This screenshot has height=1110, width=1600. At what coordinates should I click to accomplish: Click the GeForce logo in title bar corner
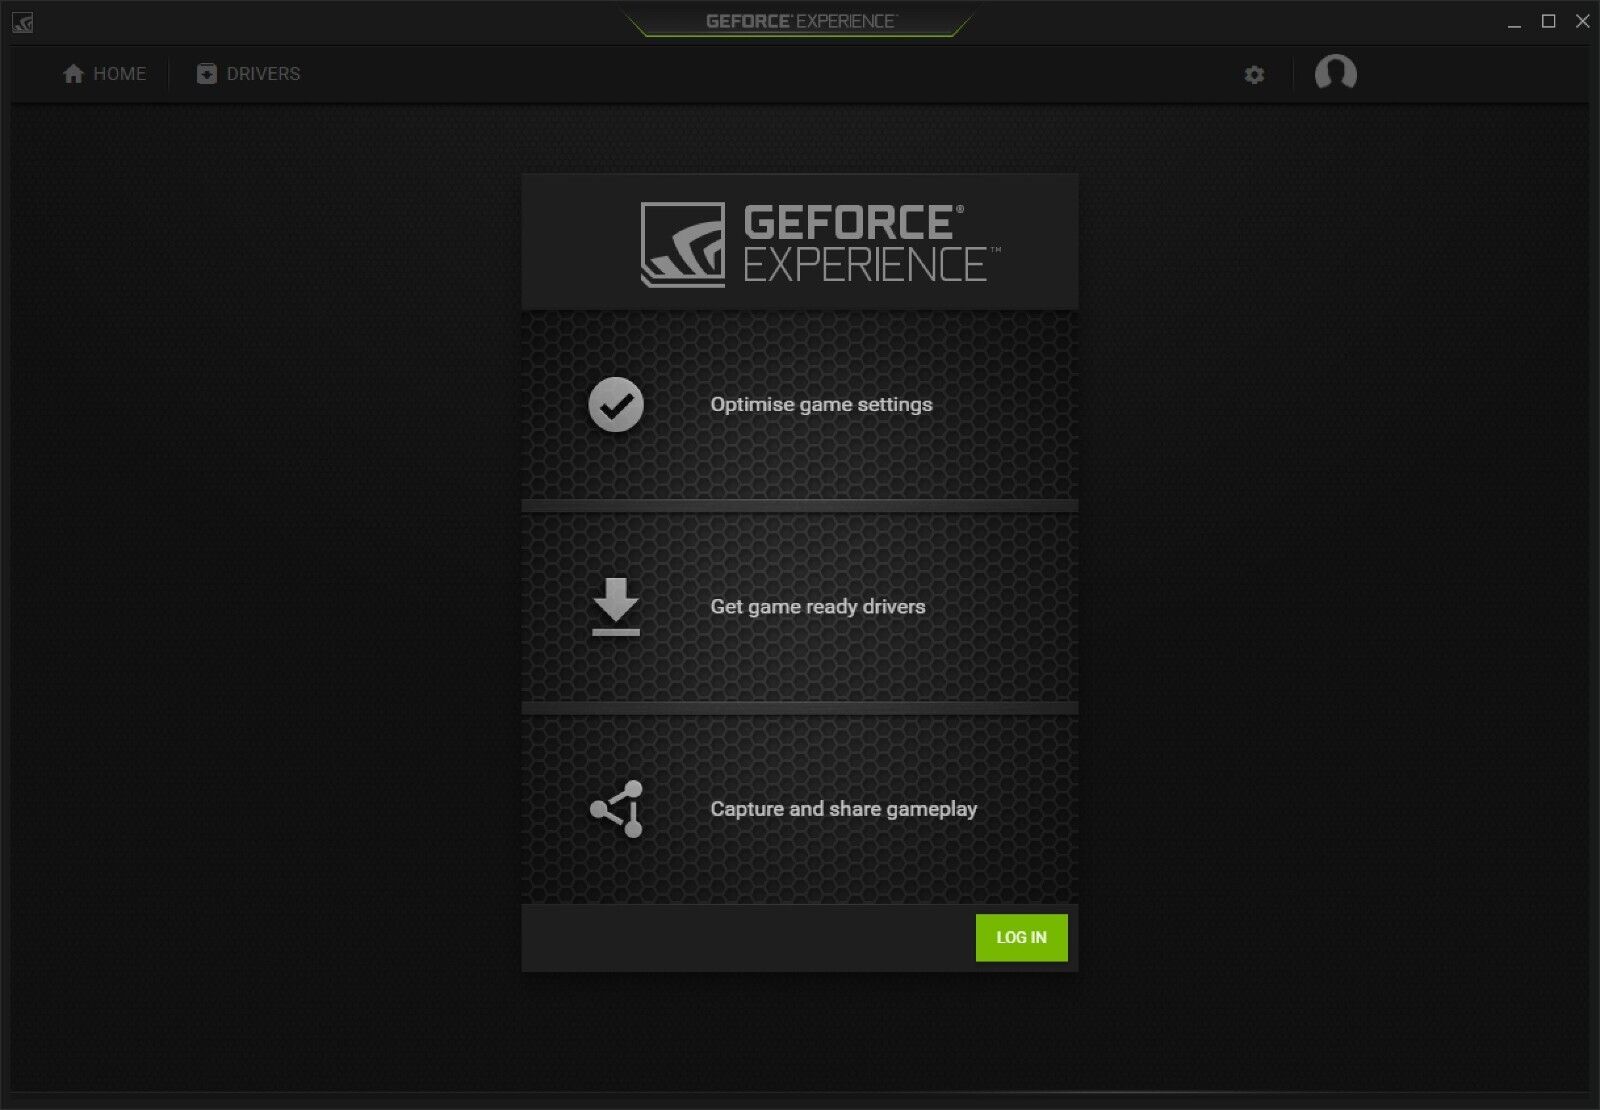(23, 22)
